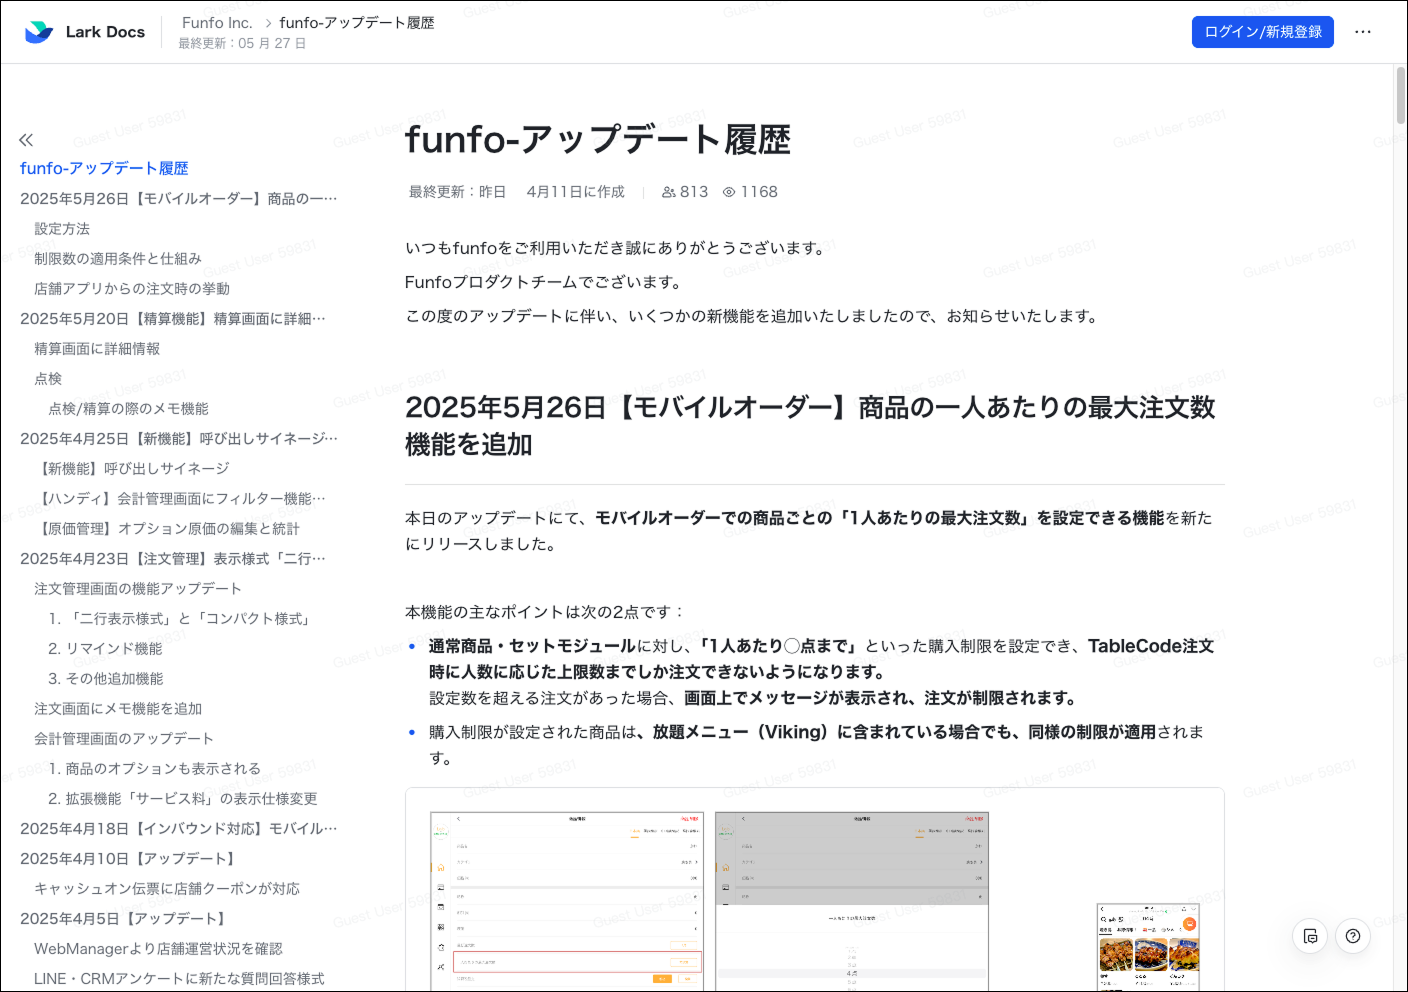This screenshot has width=1408, height=992.
Task: Click header 最終更新:05 月 27 日 text
Action: coord(242,43)
